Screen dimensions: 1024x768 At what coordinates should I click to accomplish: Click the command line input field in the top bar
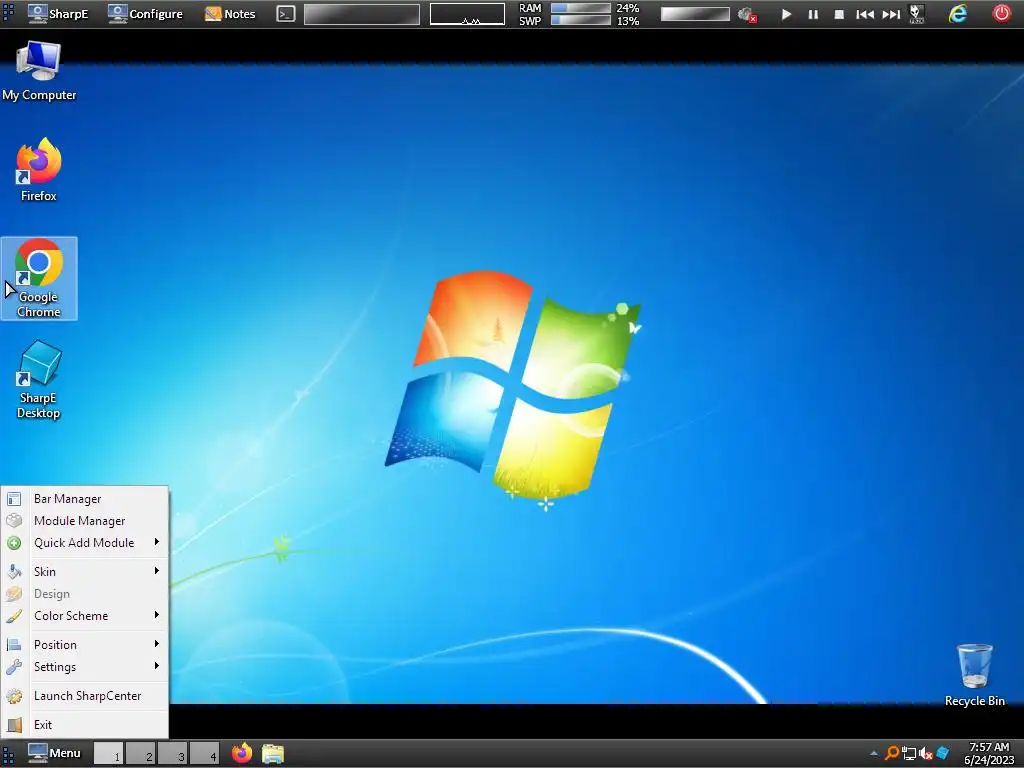362,14
